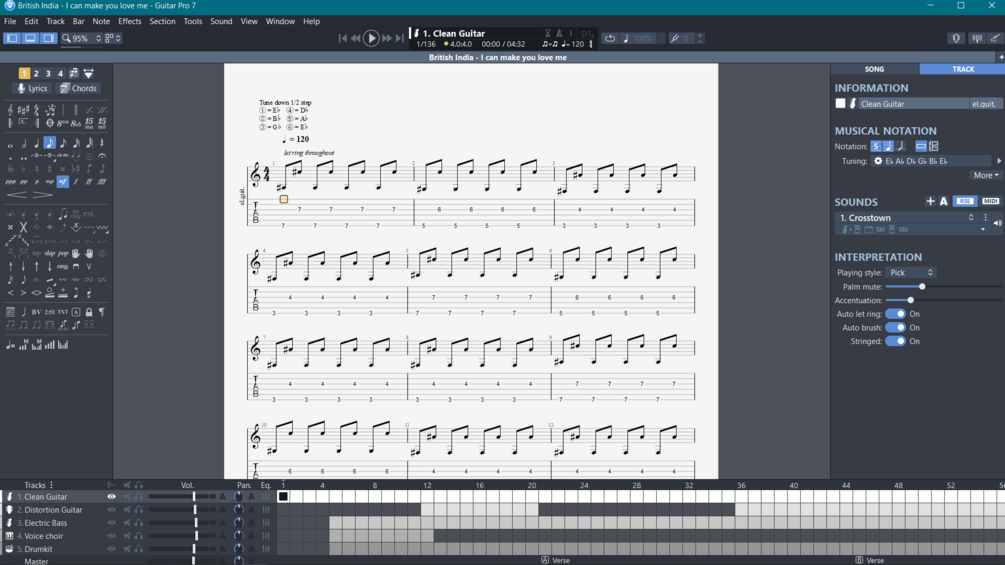Edit the Clean Guitar track name field
Image resolution: width=1005 pixels, height=565 pixels.
click(x=913, y=104)
